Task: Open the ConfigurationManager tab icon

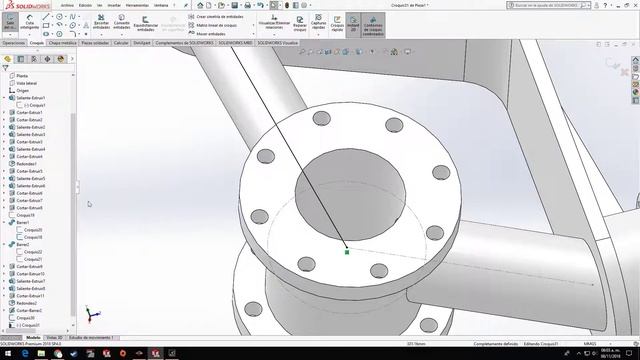Action: pyautogui.click(x=34, y=59)
